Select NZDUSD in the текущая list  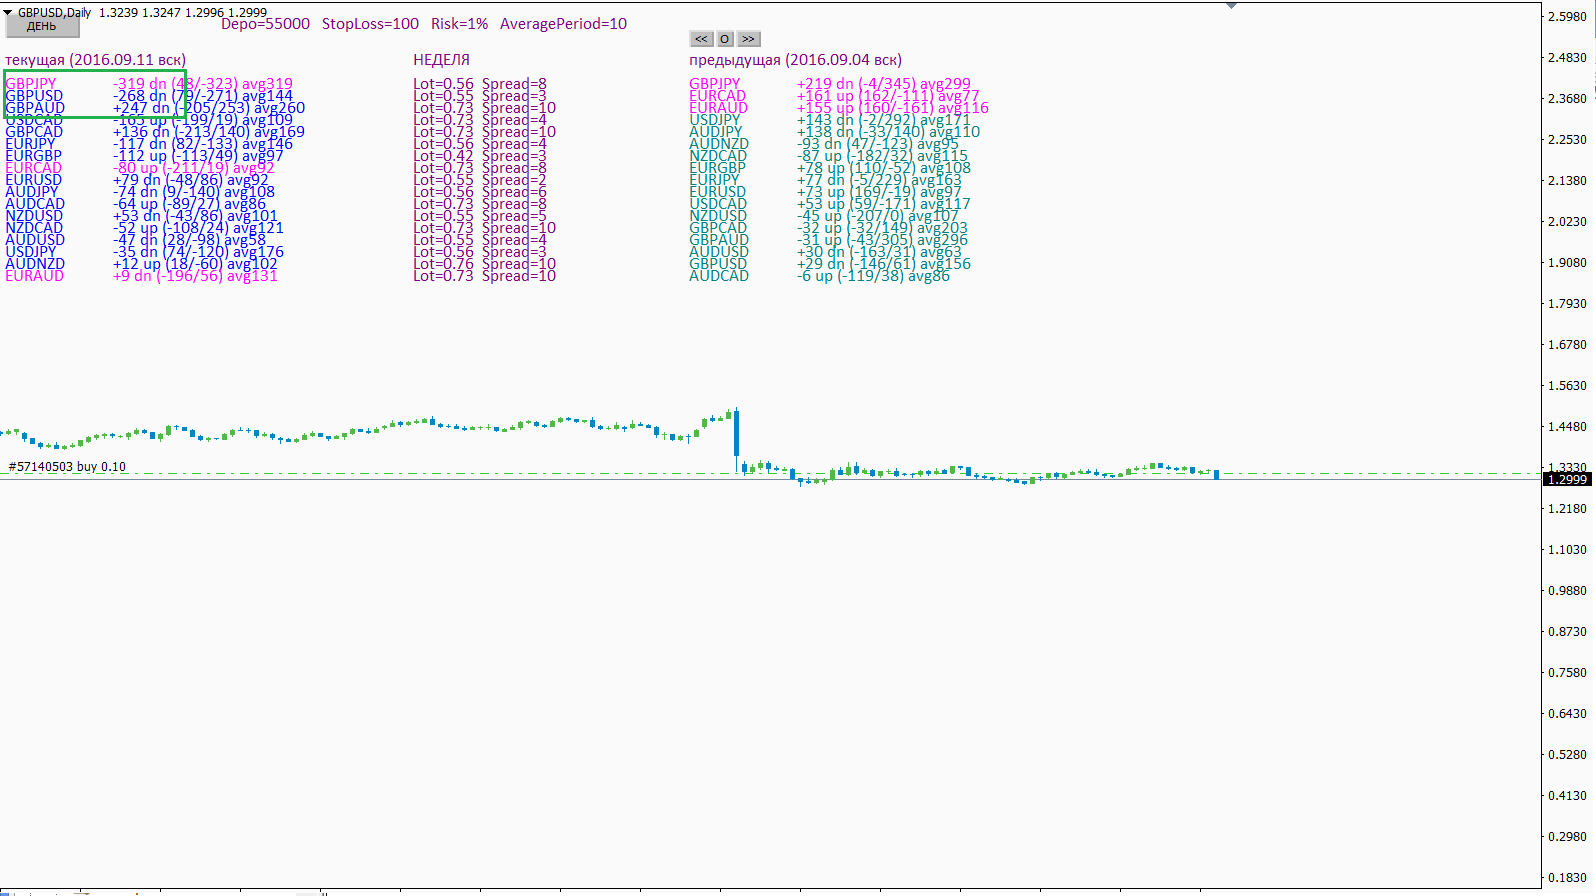[34, 216]
